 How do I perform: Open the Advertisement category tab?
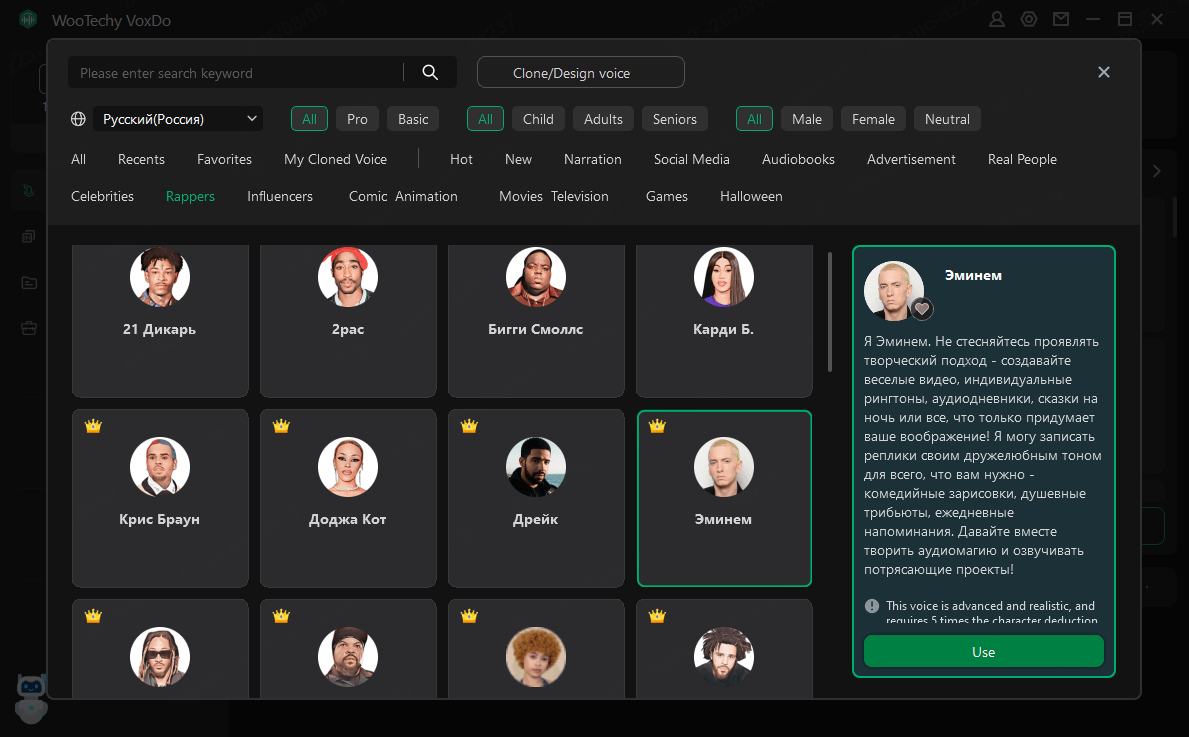coord(911,159)
